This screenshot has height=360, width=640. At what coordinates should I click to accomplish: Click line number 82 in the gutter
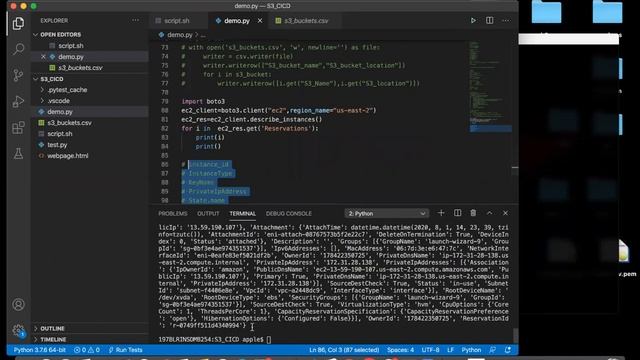tap(164, 129)
